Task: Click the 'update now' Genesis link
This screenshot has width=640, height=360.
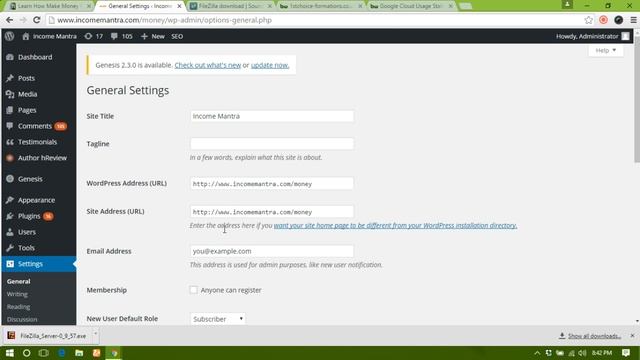Action: point(270,65)
